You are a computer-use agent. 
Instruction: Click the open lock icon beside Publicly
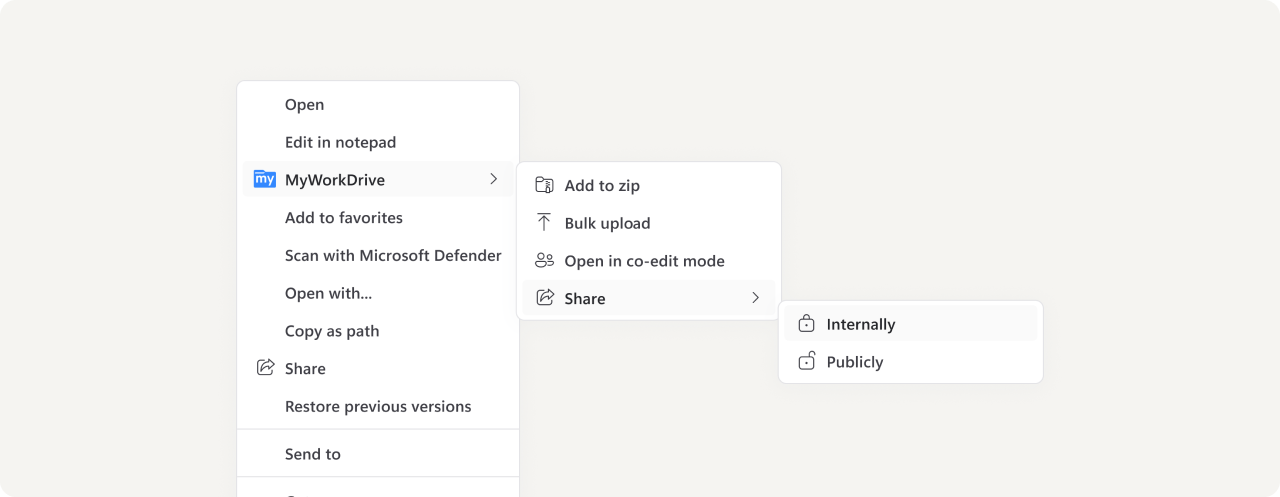coord(806,362)
